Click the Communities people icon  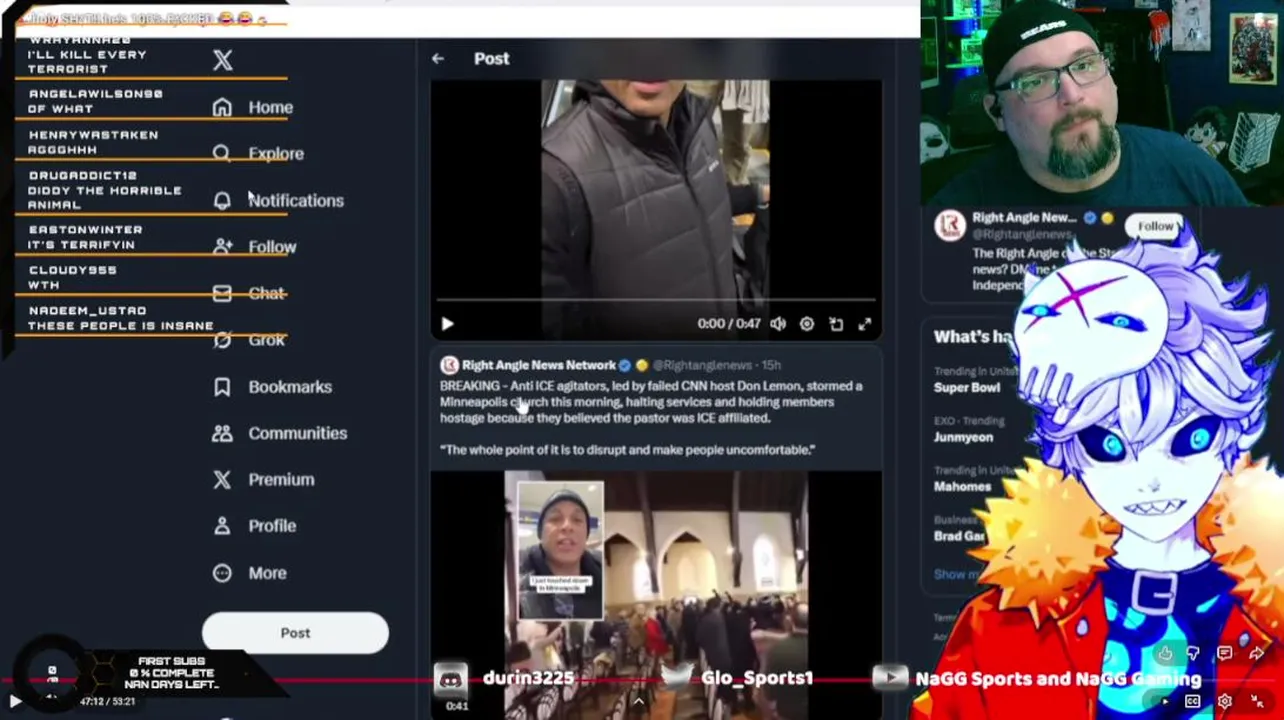tap(222, 433)
